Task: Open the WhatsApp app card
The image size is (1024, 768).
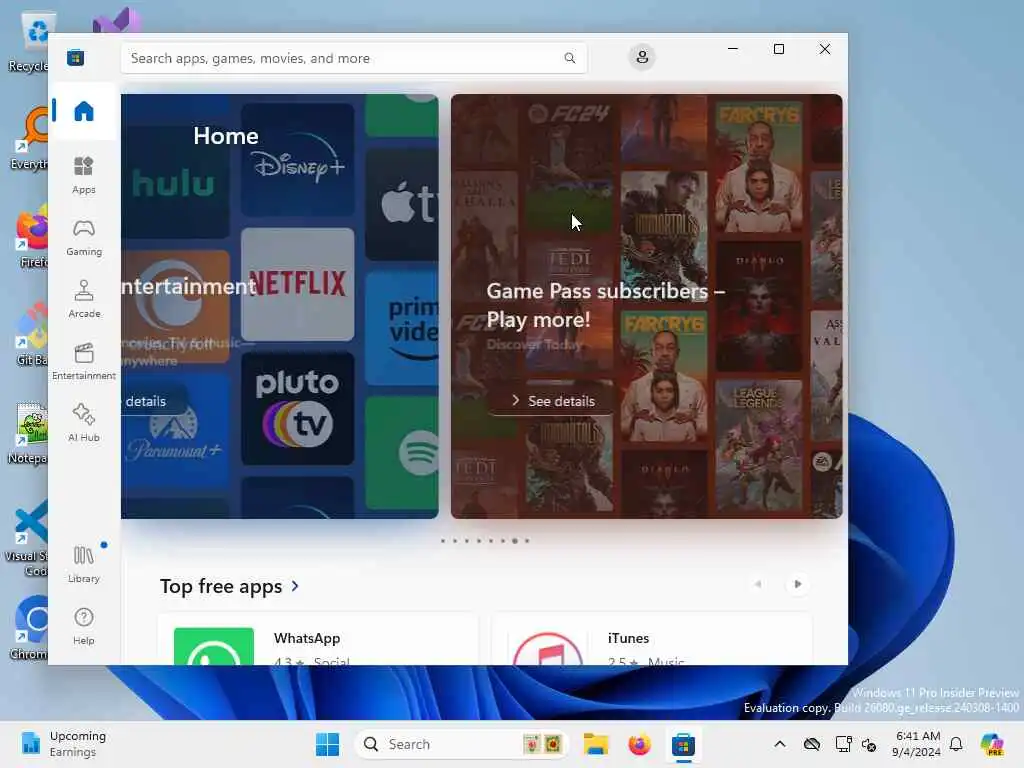Action: click(318, 639)
